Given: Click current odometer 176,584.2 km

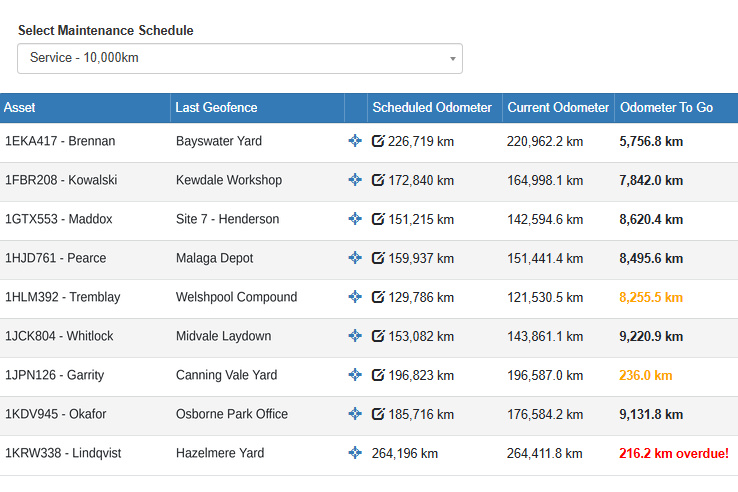Looking at the screenshot, I should click(545, 415).
